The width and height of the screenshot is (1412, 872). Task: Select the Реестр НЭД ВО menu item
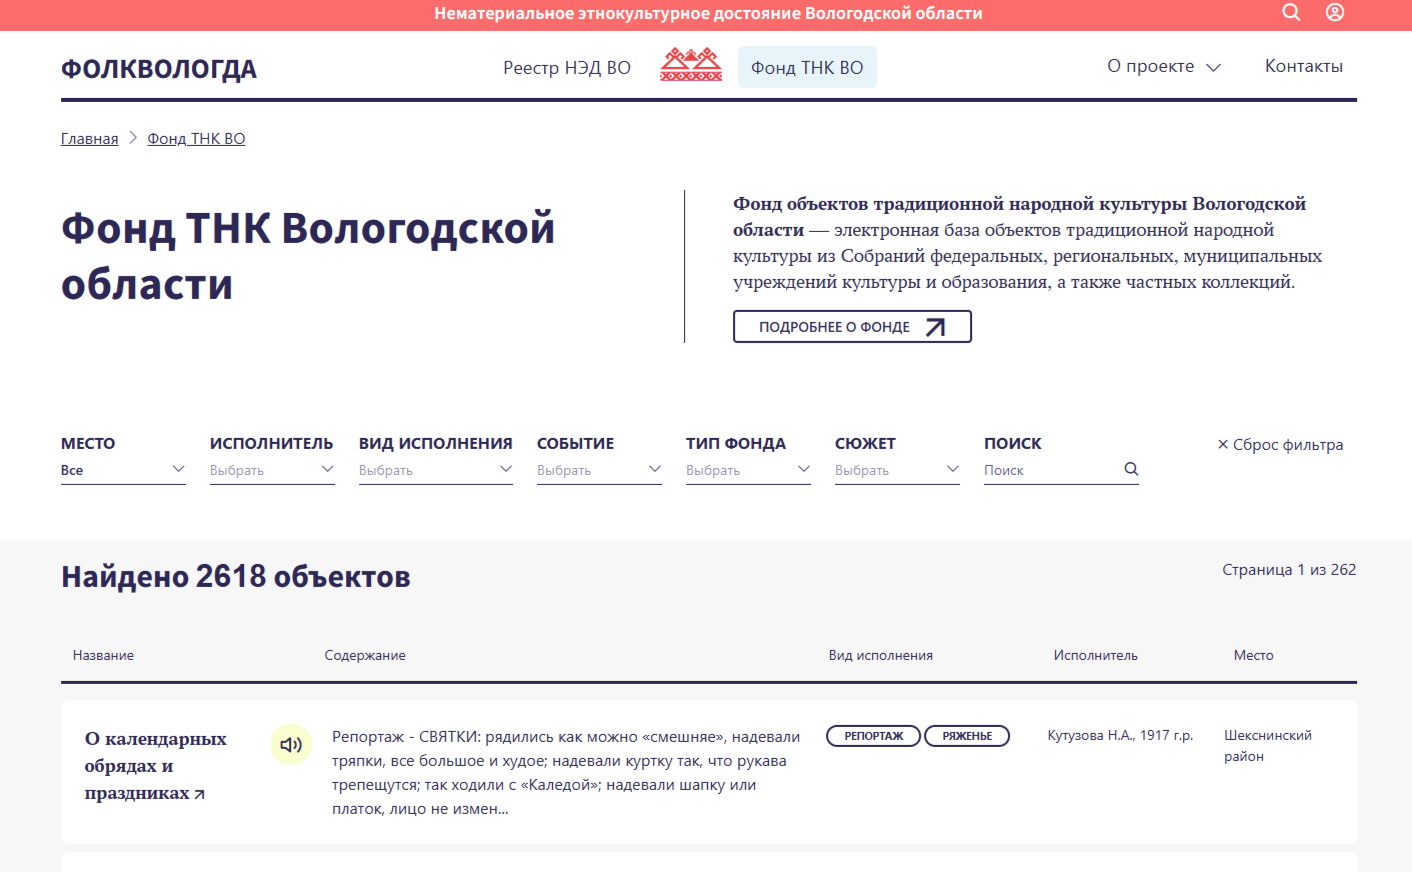pos(566,67)
